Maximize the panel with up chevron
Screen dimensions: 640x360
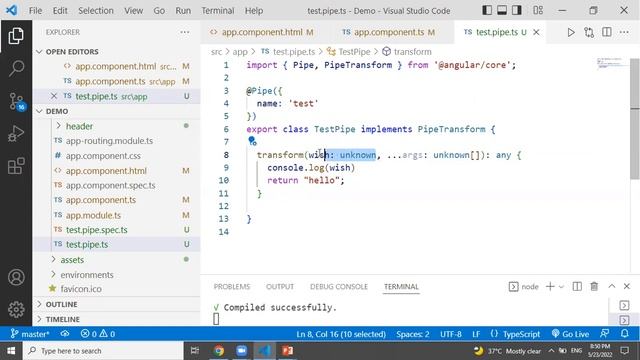click(611, 286)
